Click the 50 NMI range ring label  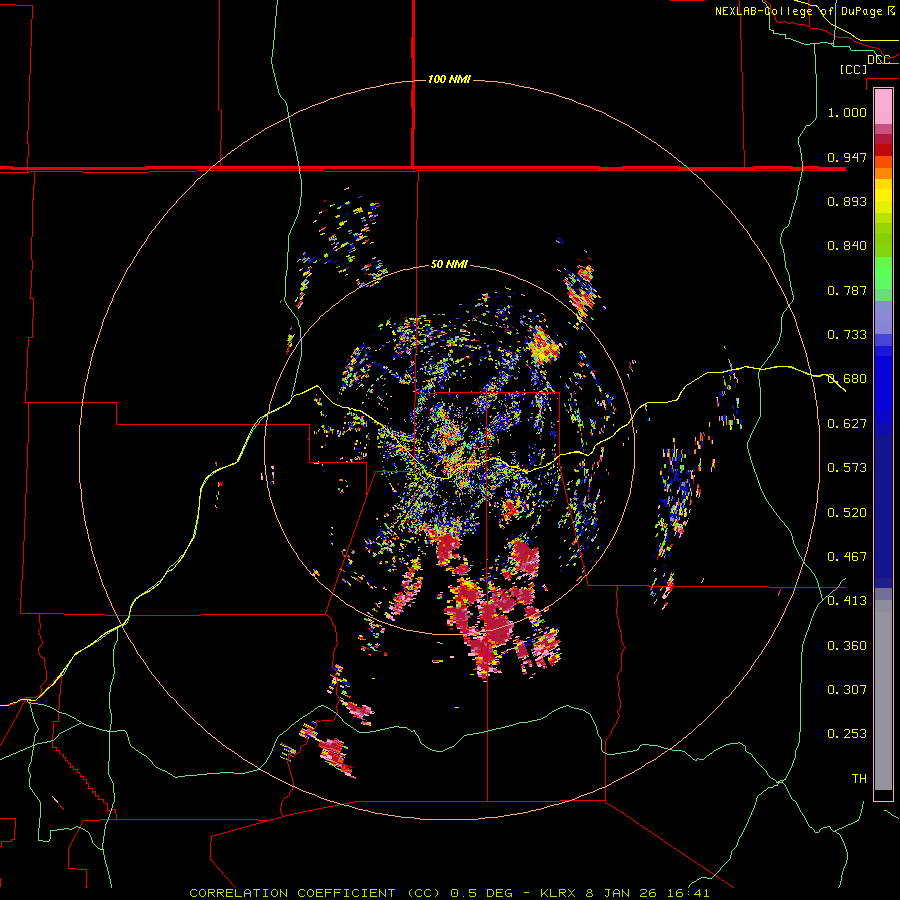[449, 264]
